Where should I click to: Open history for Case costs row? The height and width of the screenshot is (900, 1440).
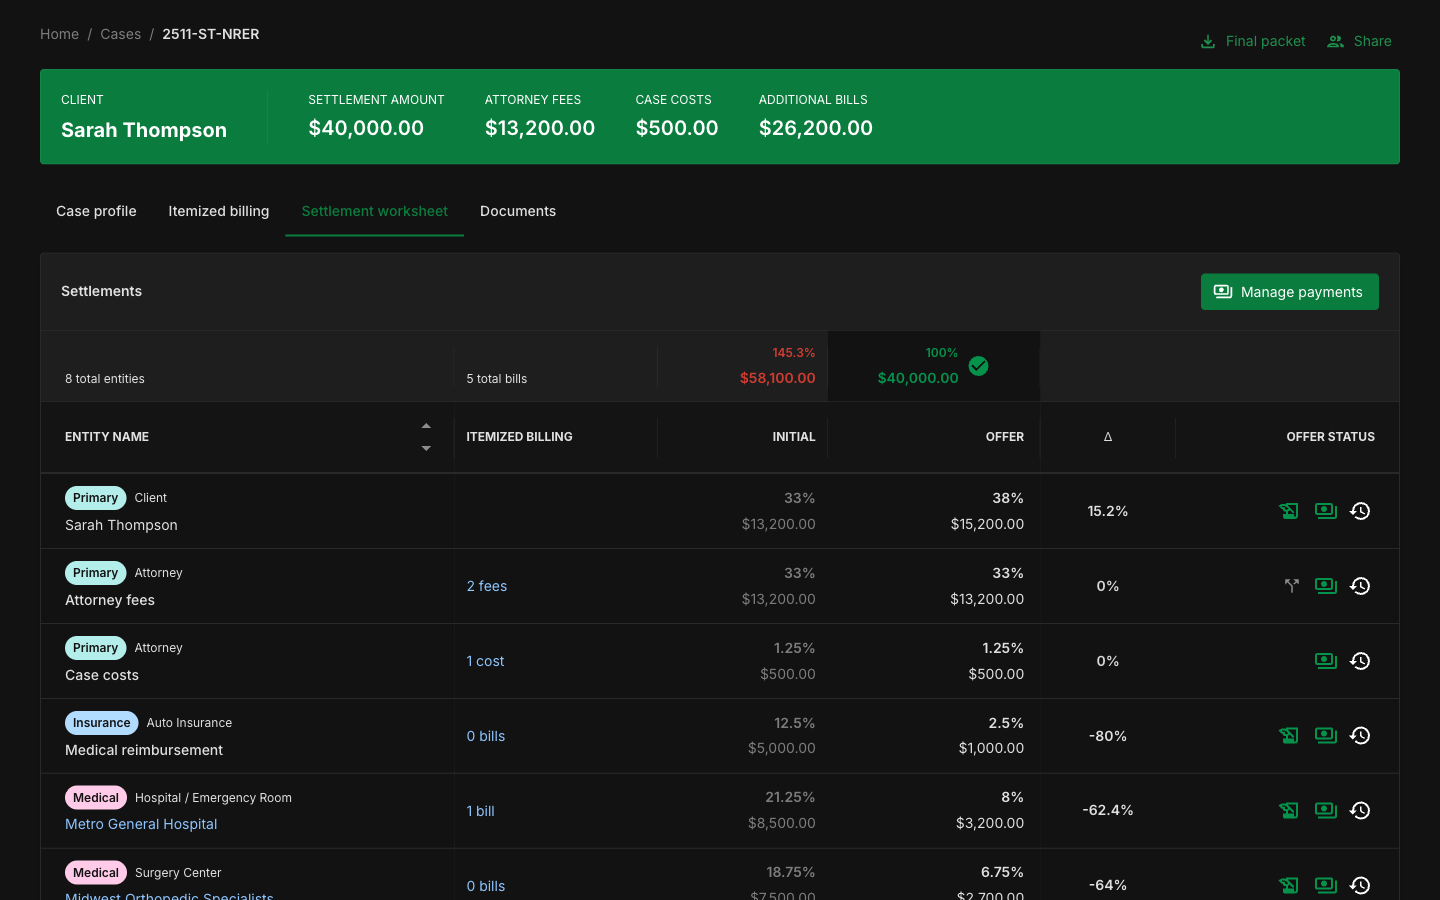(x=1360, y=661)
